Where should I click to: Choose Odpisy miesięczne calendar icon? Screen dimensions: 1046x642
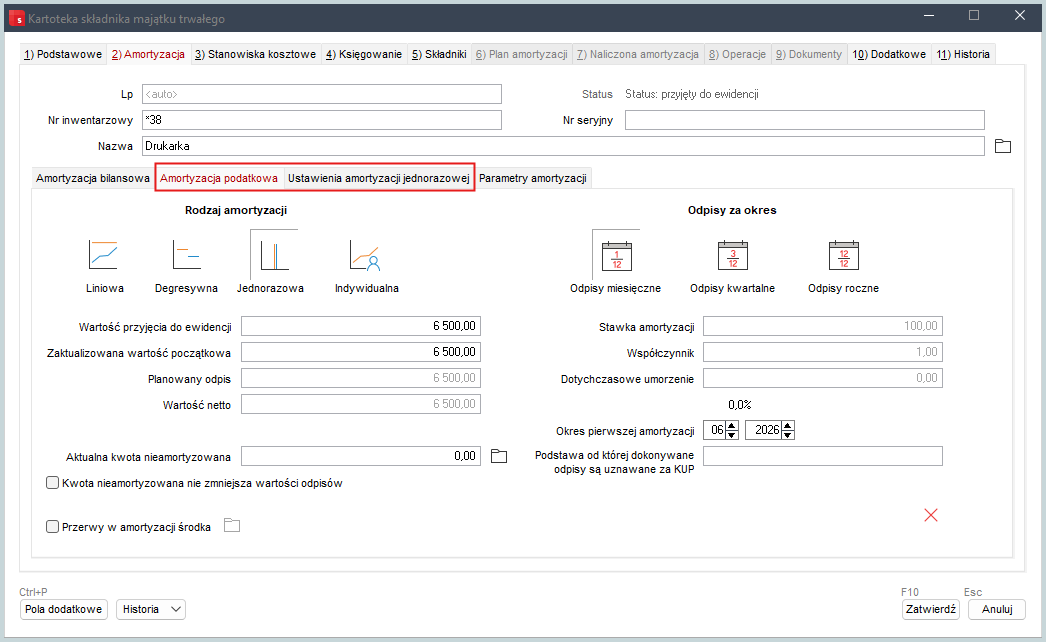pyautogui.click(x=616, y=256)
